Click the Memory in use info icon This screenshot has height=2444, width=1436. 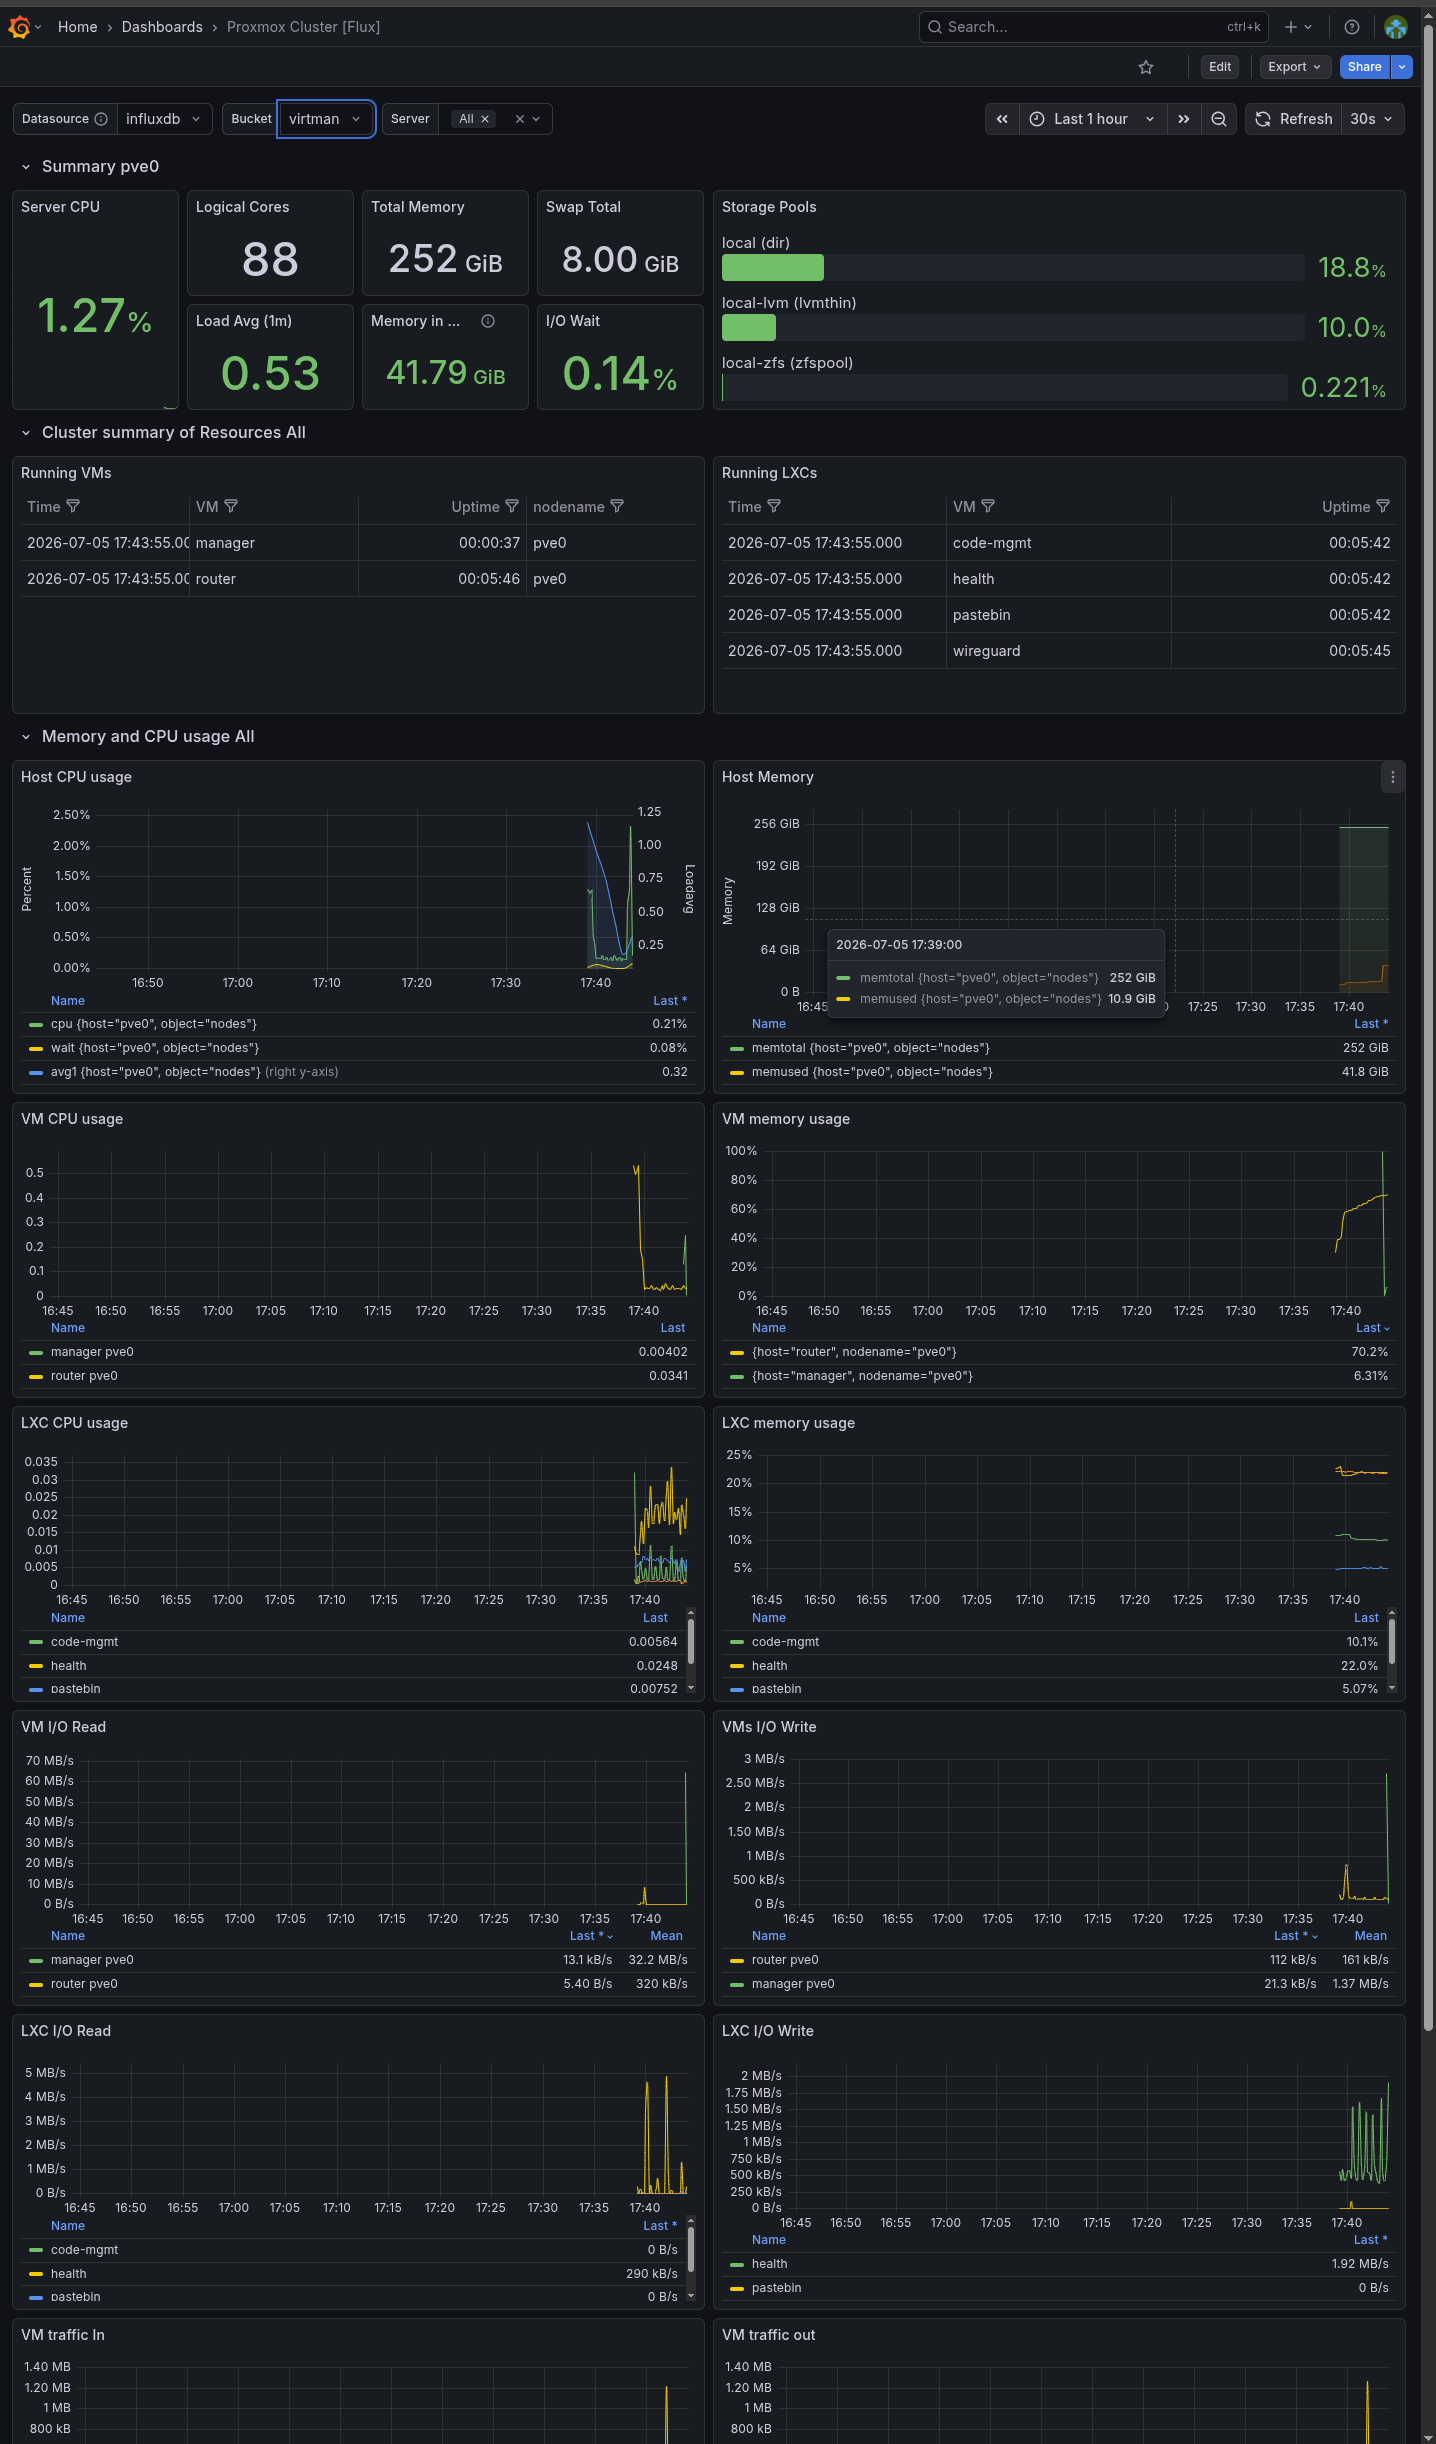[x=488, y=321]
